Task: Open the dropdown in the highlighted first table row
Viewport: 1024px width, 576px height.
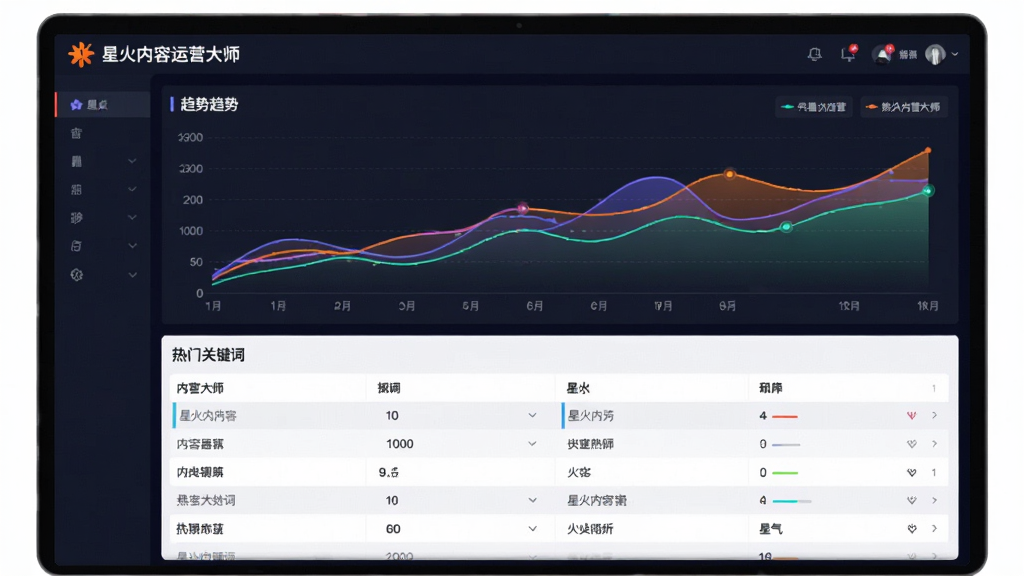Action: pos(532,415)
